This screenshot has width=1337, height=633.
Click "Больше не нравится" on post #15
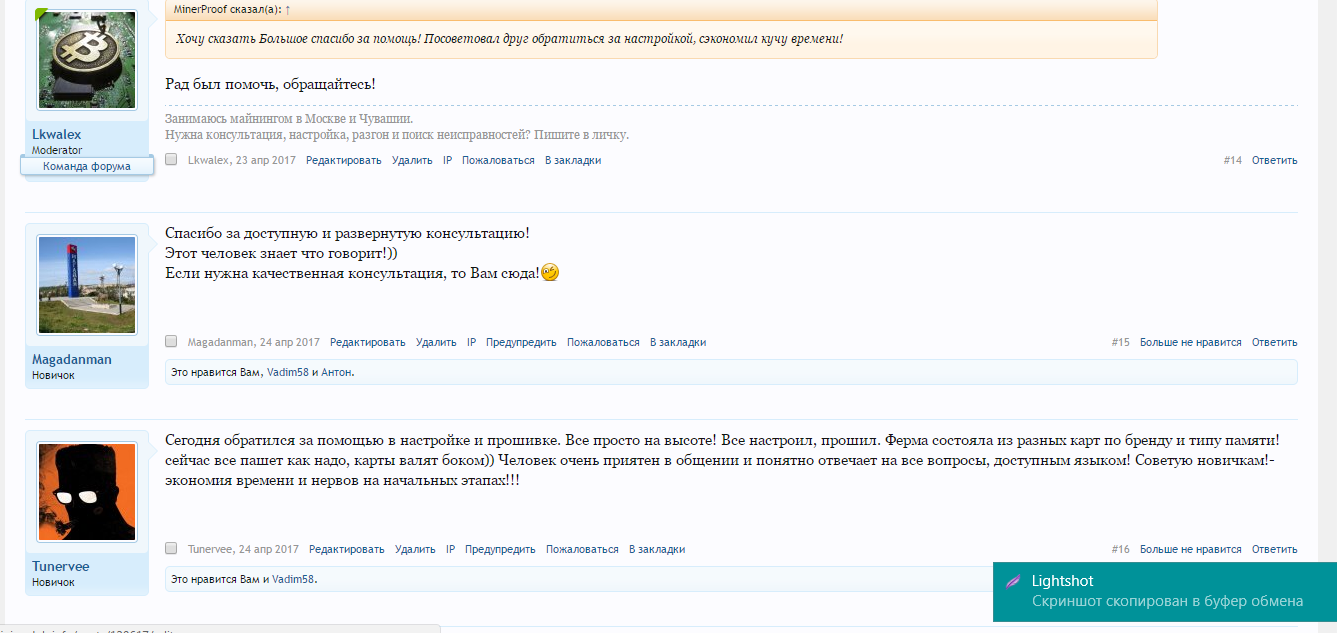point(1190,342)
